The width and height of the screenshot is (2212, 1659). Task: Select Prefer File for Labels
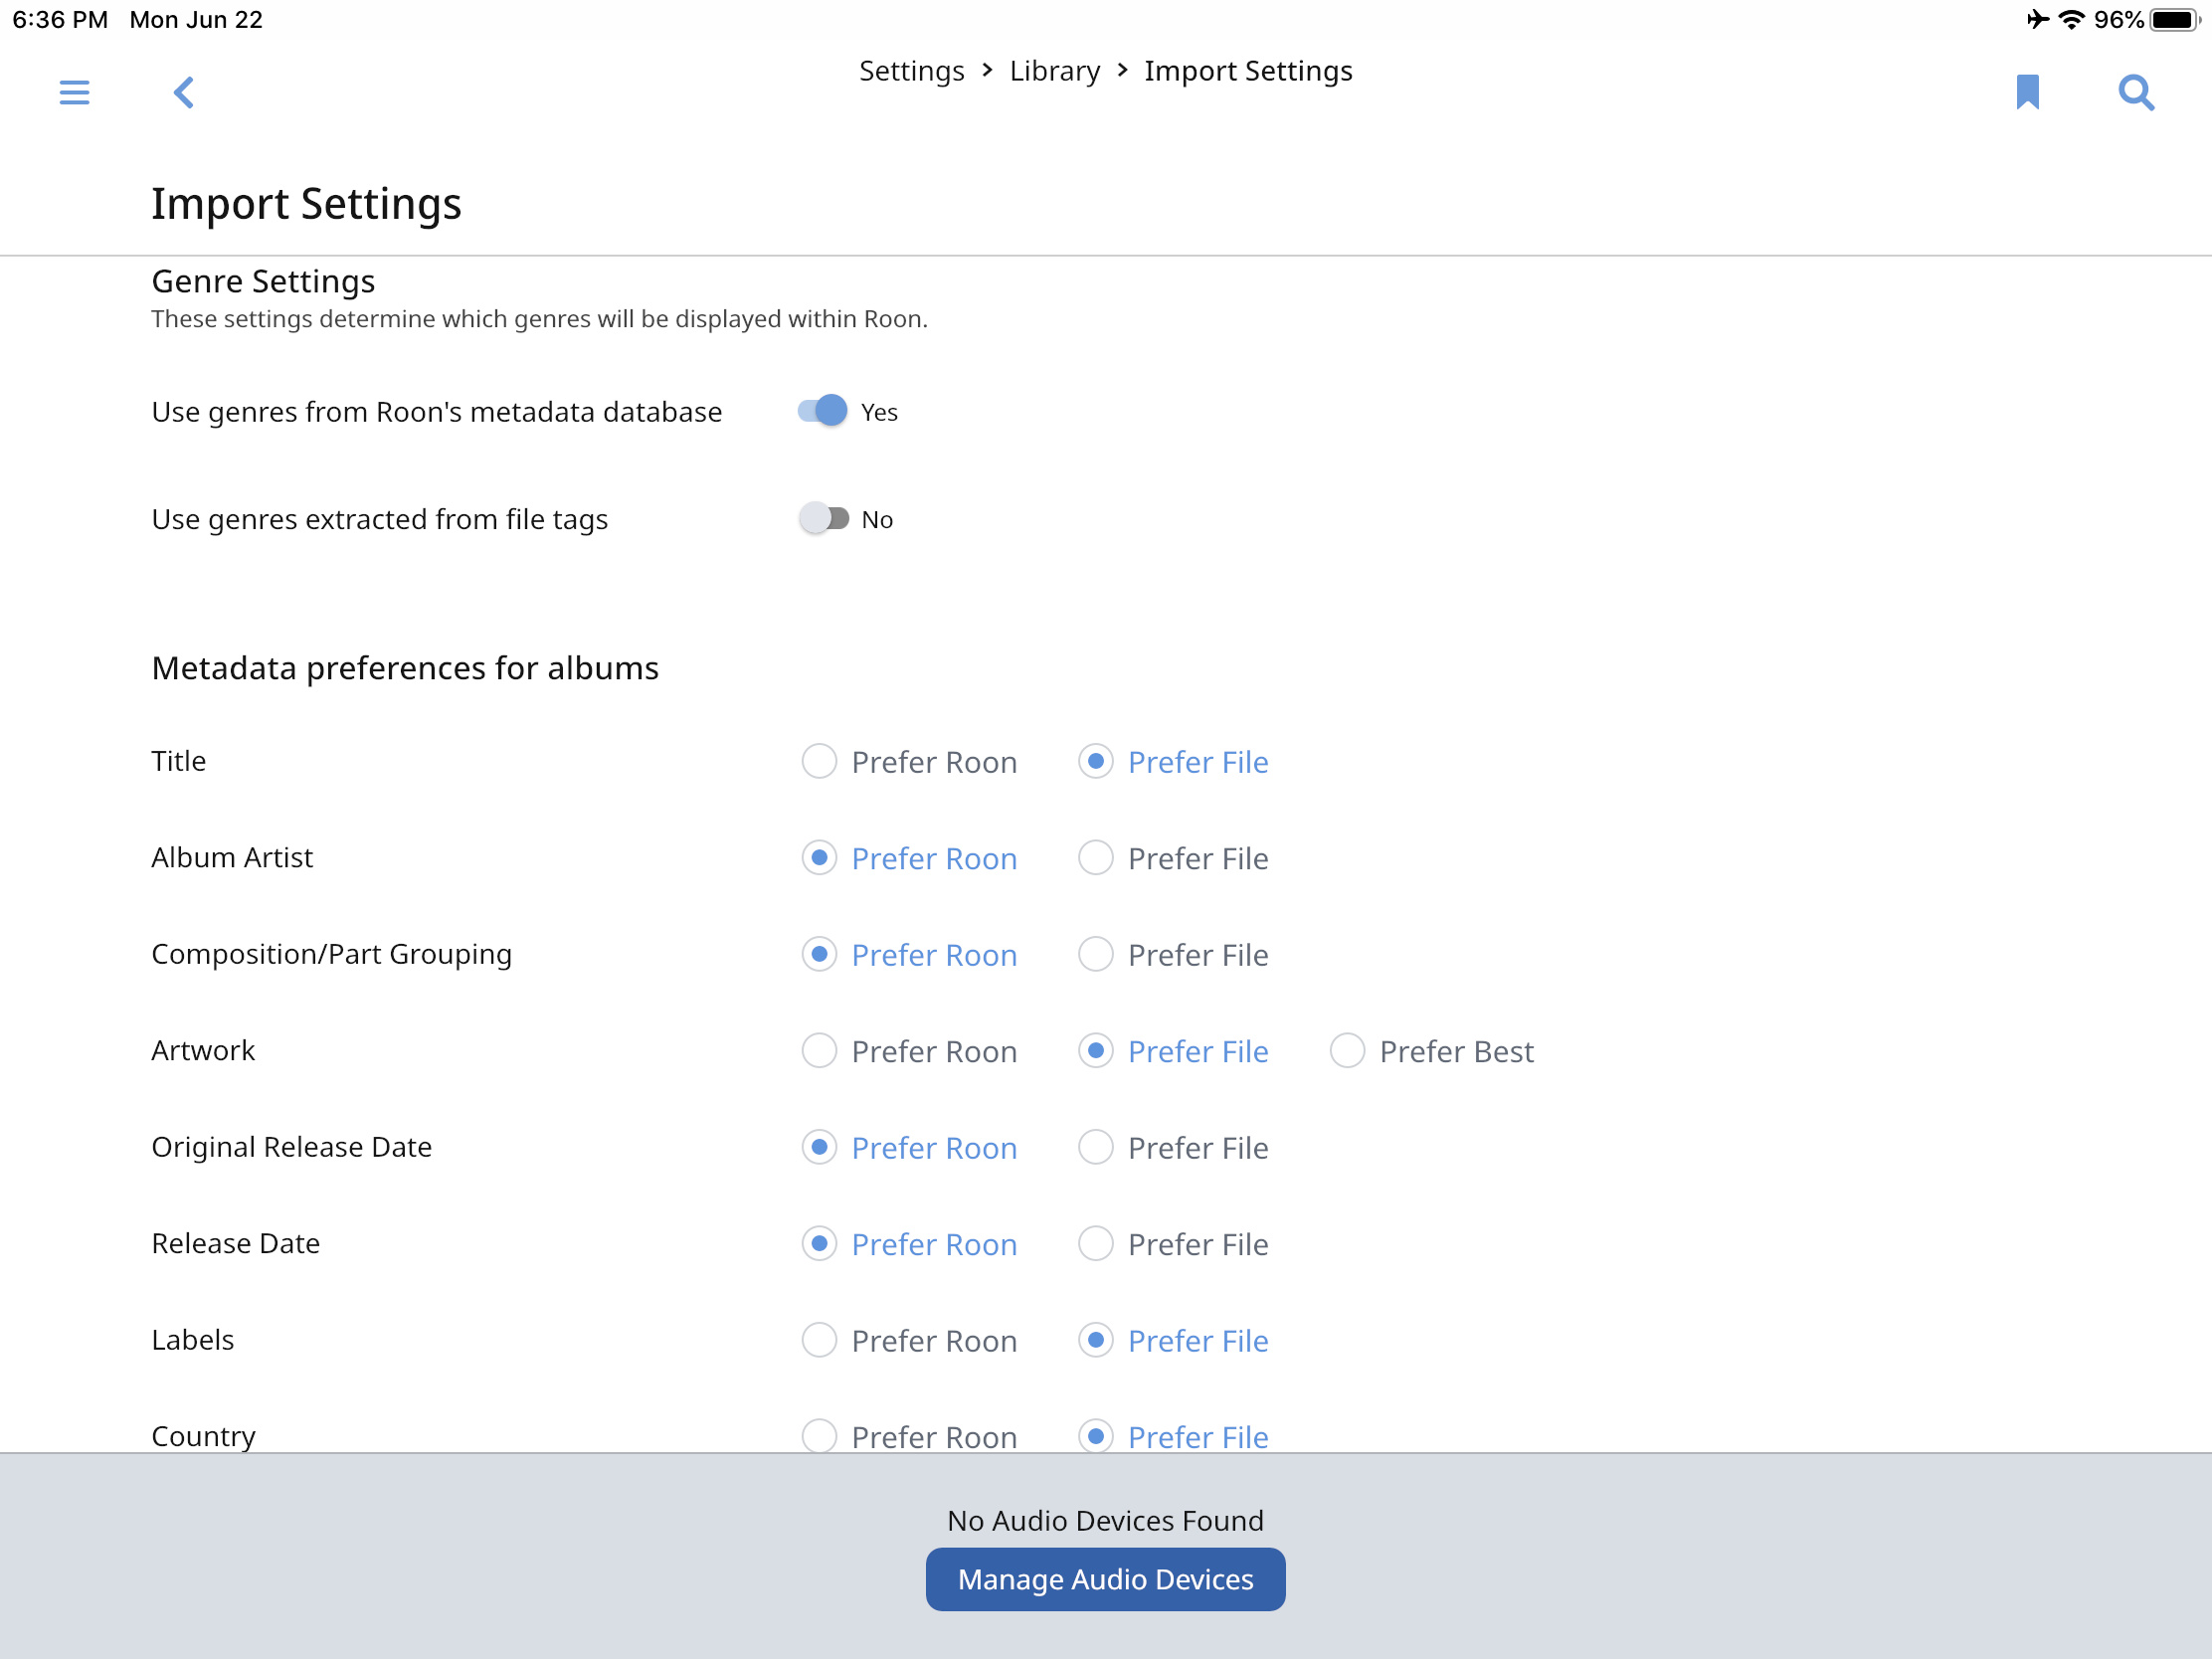pyautogui.click(x=1173, y=1341)
